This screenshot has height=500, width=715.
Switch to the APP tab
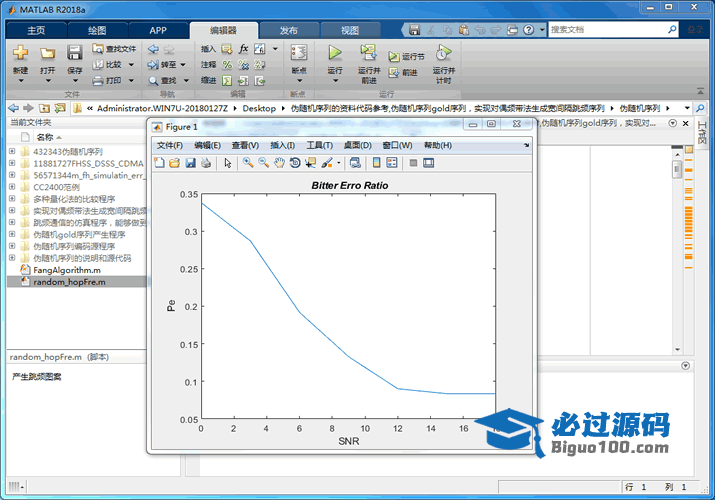(158, 31)
